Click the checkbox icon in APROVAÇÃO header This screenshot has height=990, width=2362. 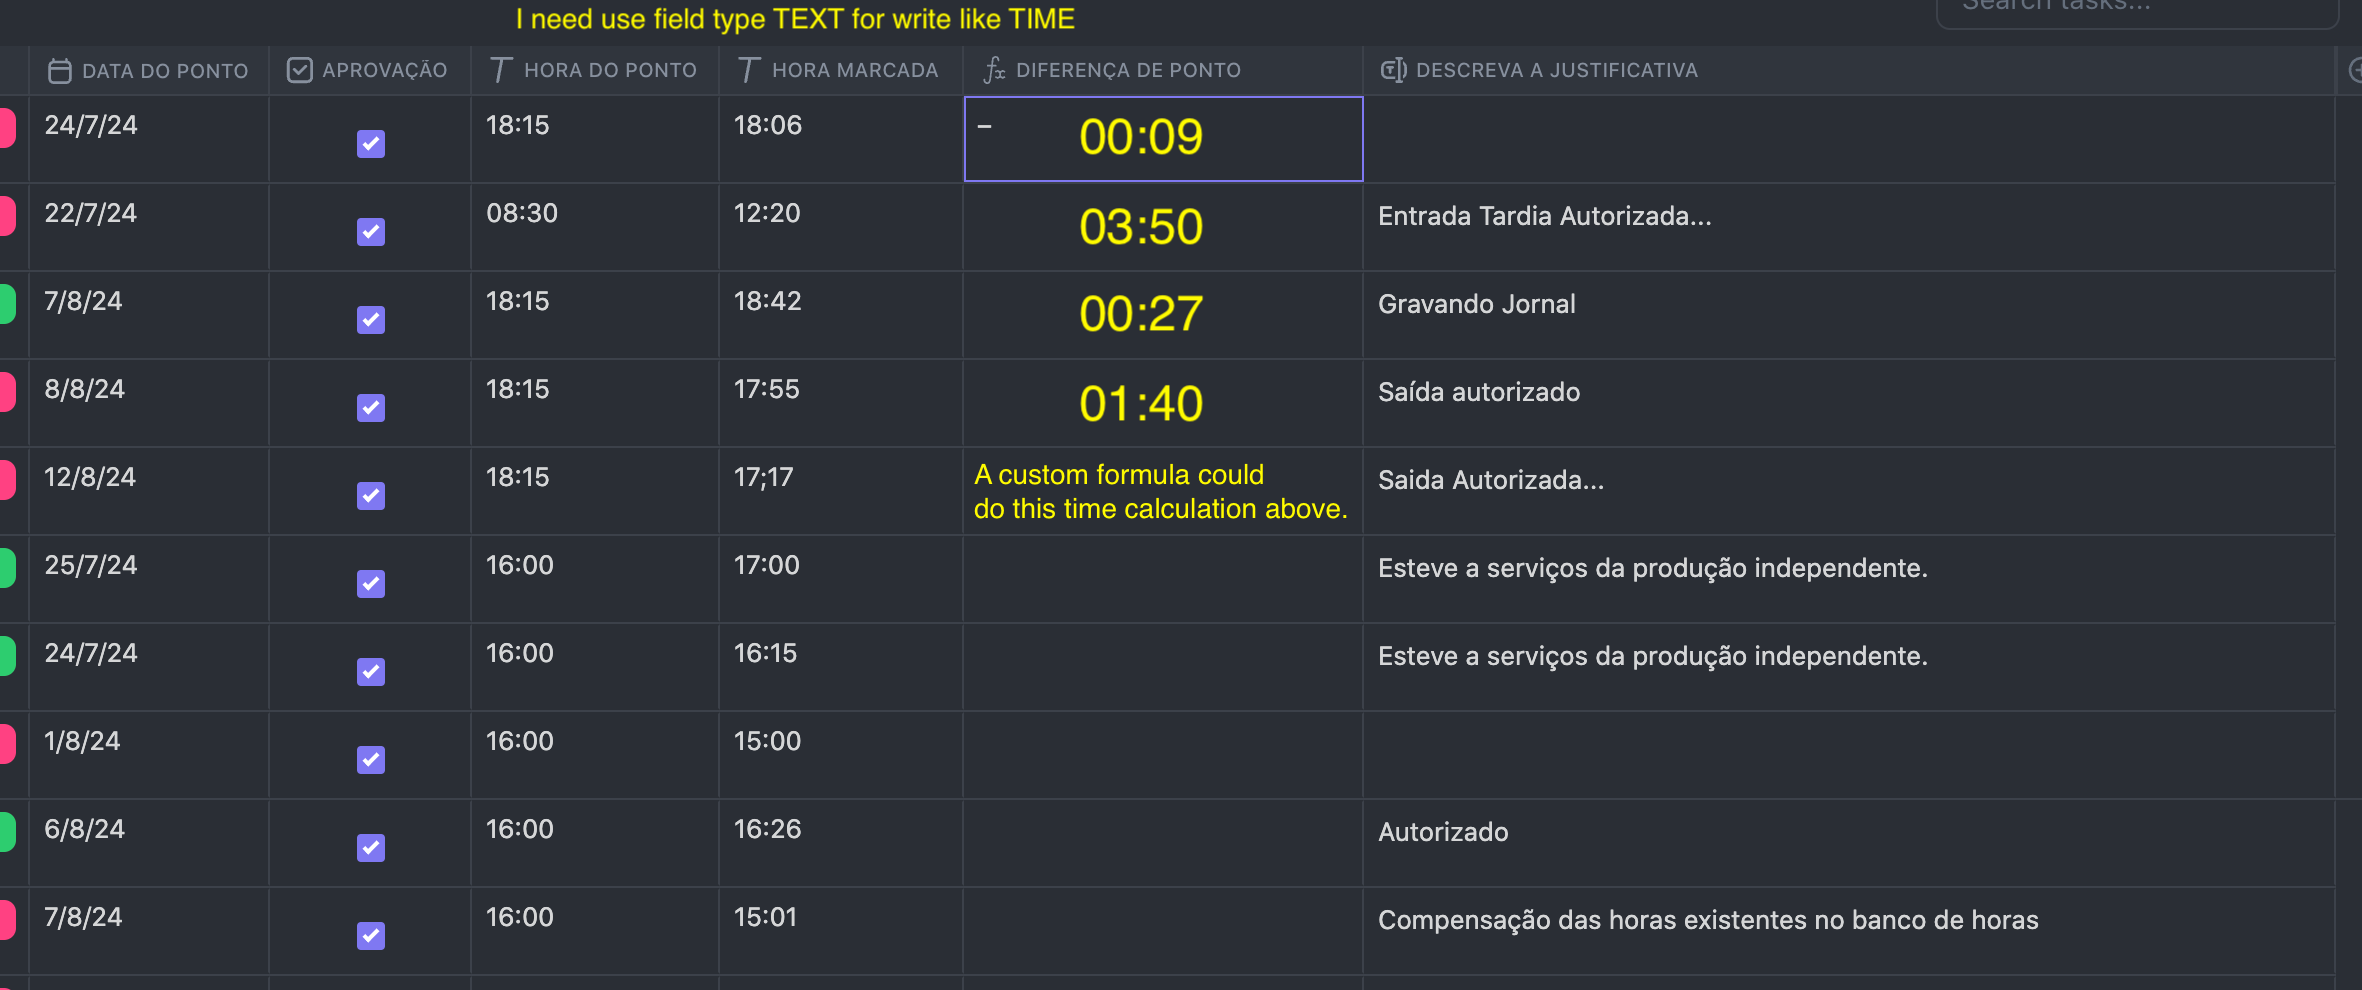click(299, 70)
